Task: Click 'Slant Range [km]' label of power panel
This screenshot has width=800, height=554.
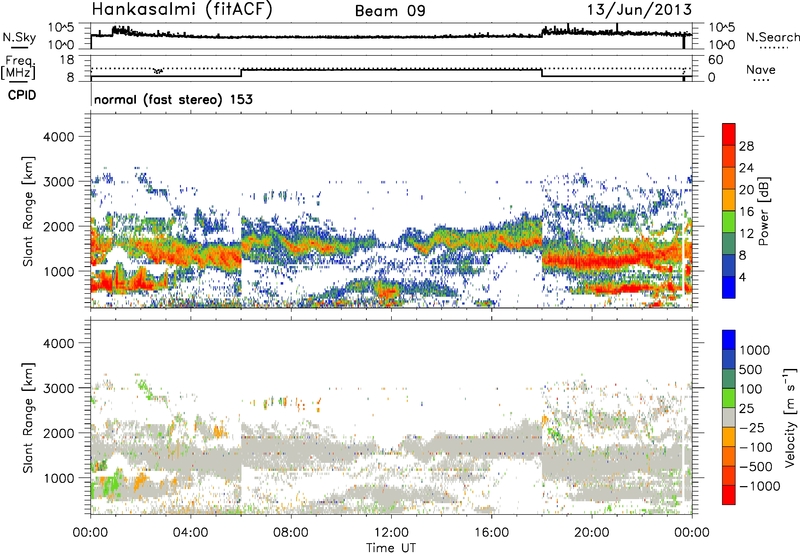Action: [28, 211]
